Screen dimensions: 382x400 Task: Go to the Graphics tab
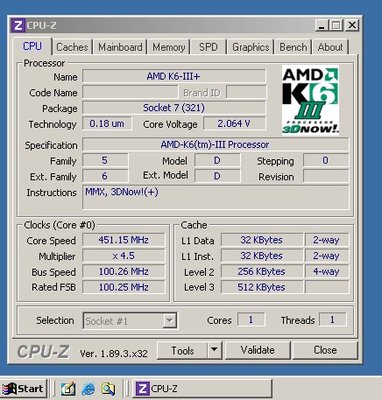pyautogui.click(x=251, y=47)
